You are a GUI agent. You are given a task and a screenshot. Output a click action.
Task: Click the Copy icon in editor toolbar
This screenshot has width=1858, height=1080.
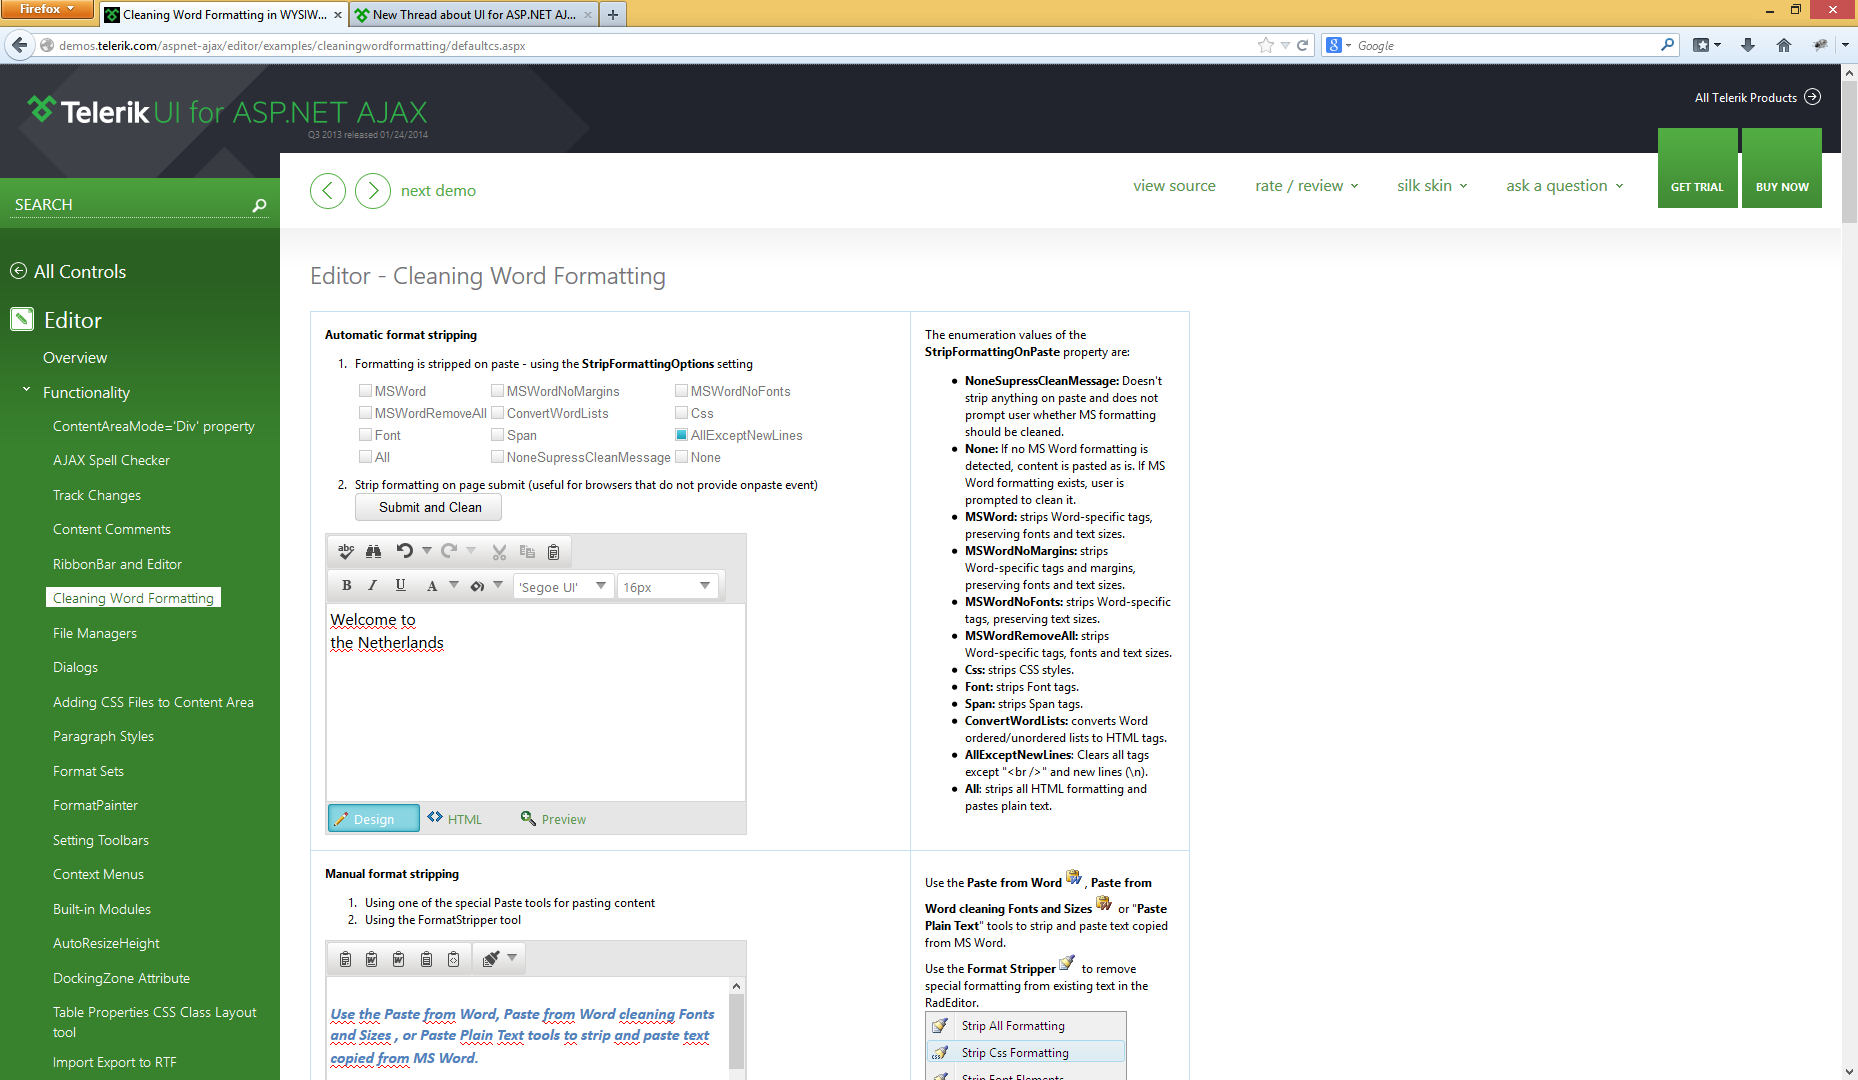pyautogui.click(x=527, y=551)
